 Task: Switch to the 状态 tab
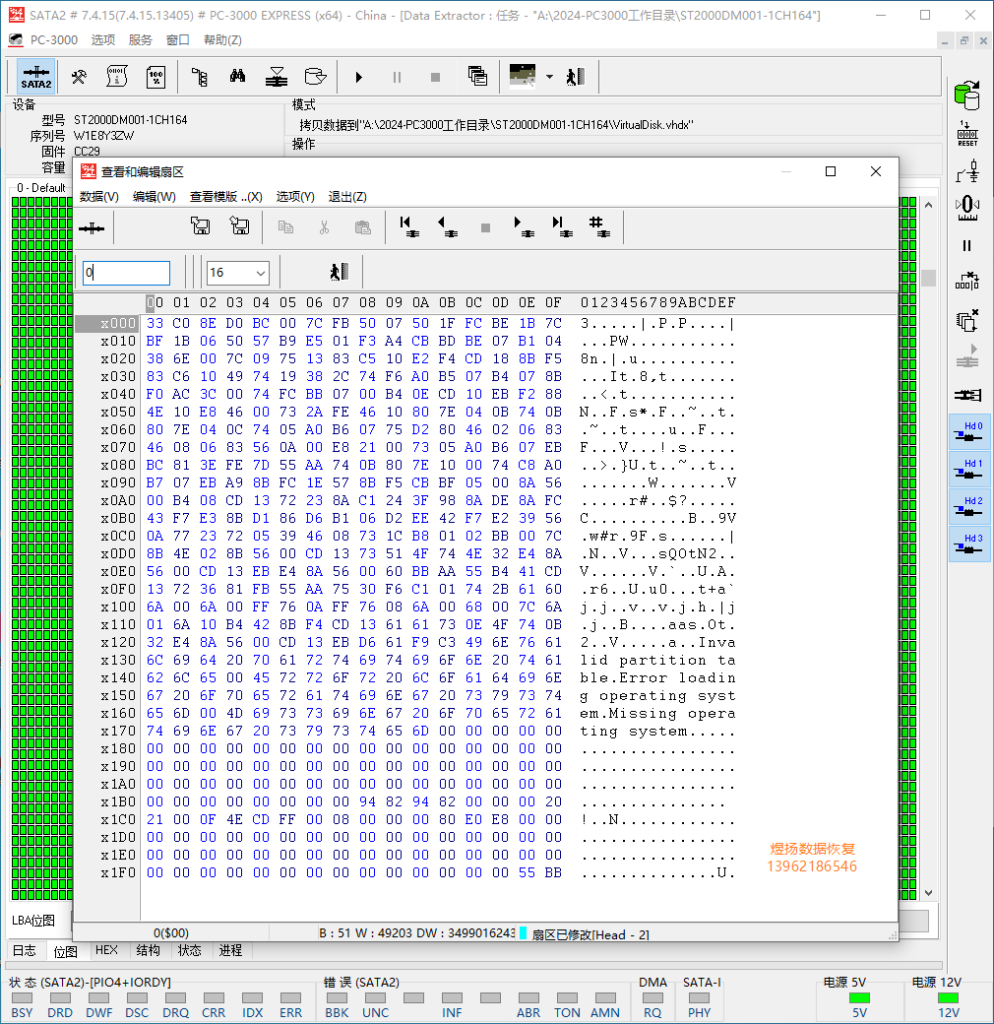pyautogui.click(x=189, y=950)
